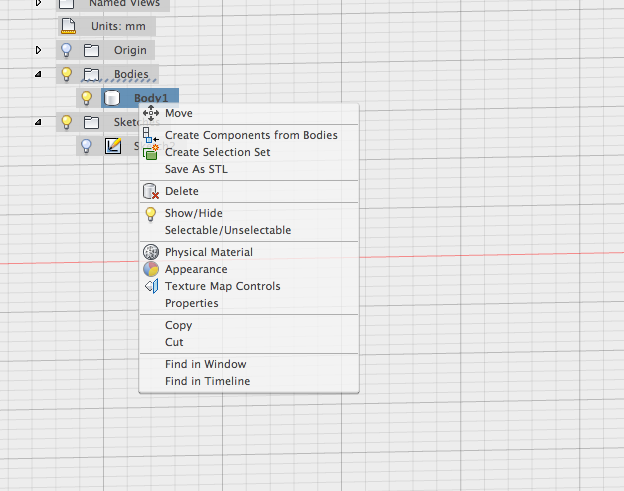624x491 pixels.
Task: Select Find in Window
Action: coord(249,364)
